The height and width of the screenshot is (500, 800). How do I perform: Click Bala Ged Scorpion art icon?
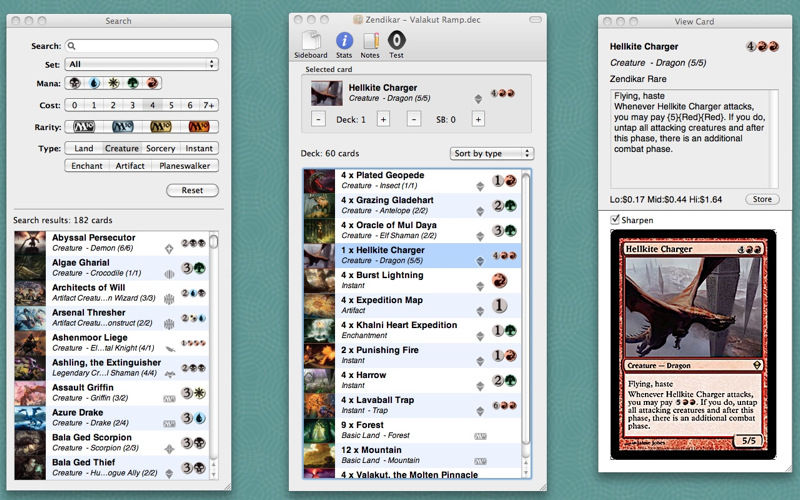[x=30, y=443]
